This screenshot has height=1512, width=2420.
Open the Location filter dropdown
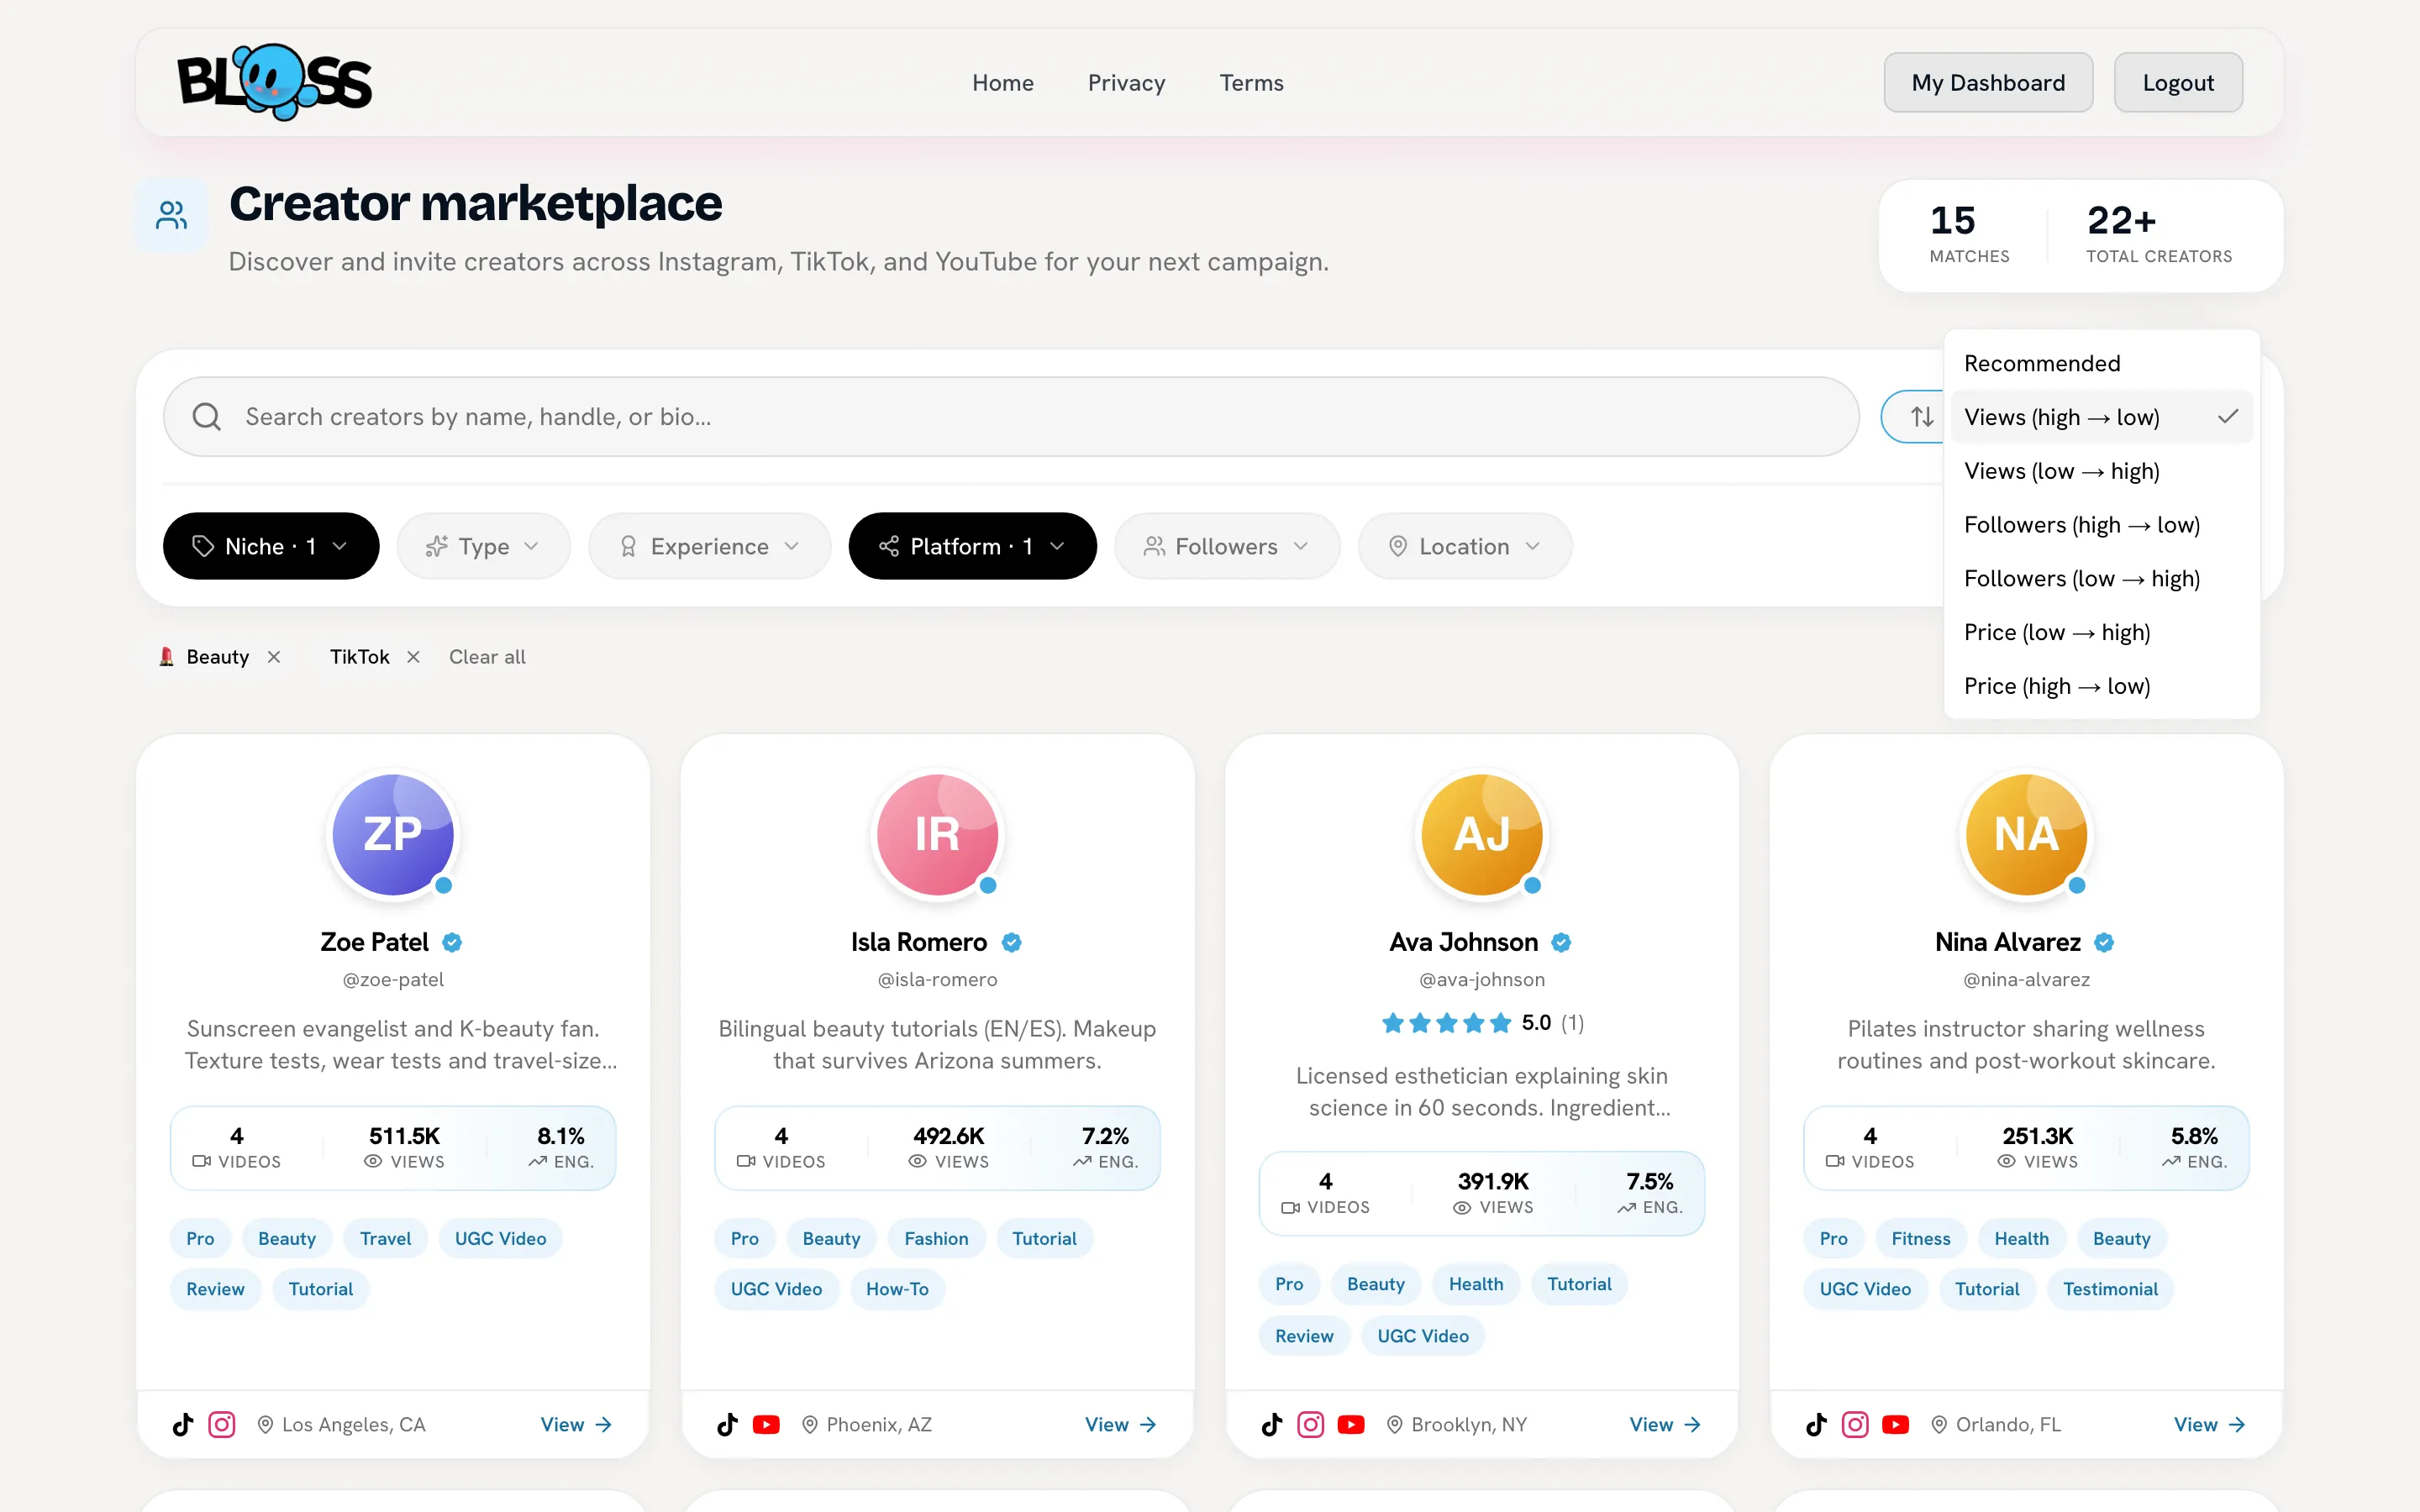click(x=1465, y=546)
